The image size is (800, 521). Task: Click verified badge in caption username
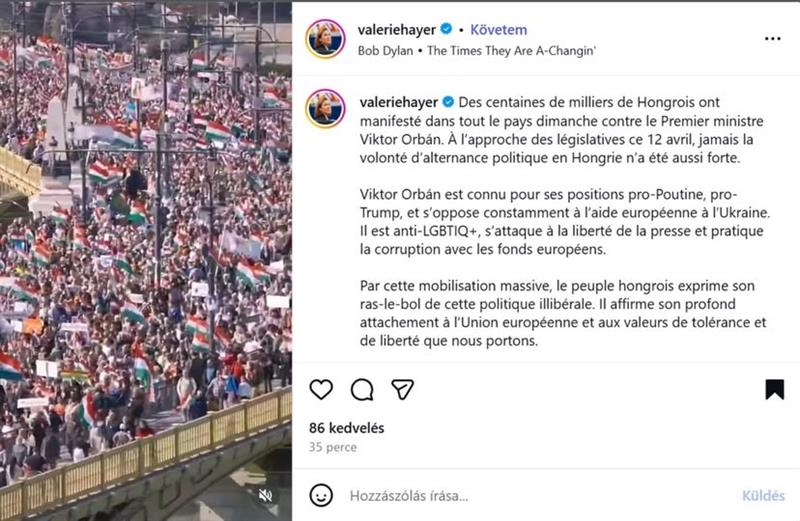tap(448, 102)
